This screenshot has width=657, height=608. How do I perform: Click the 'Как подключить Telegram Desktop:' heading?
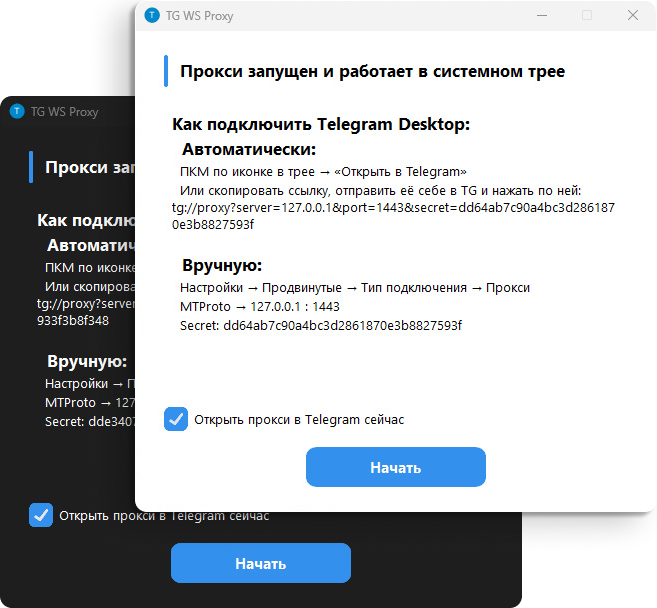point(321,124)
